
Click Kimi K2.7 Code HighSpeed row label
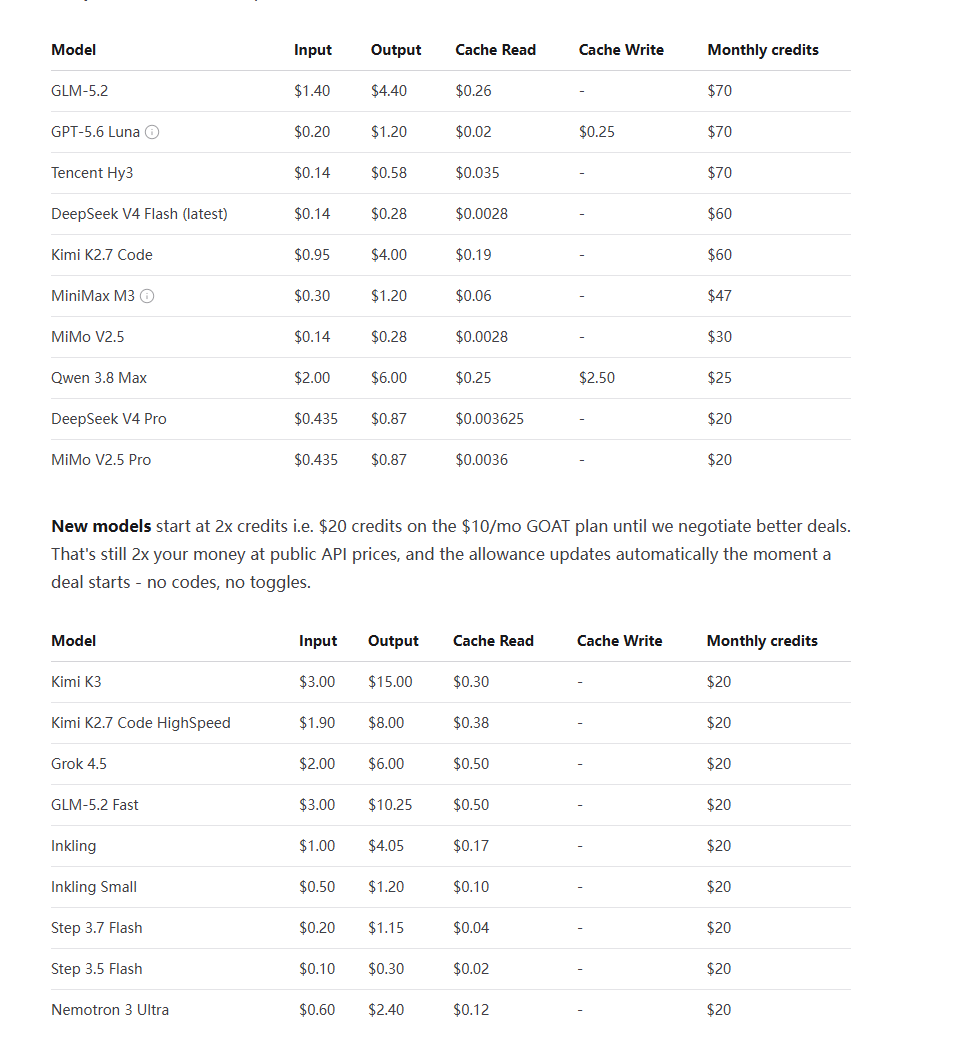pyautogui.click(x=140, y=723)
